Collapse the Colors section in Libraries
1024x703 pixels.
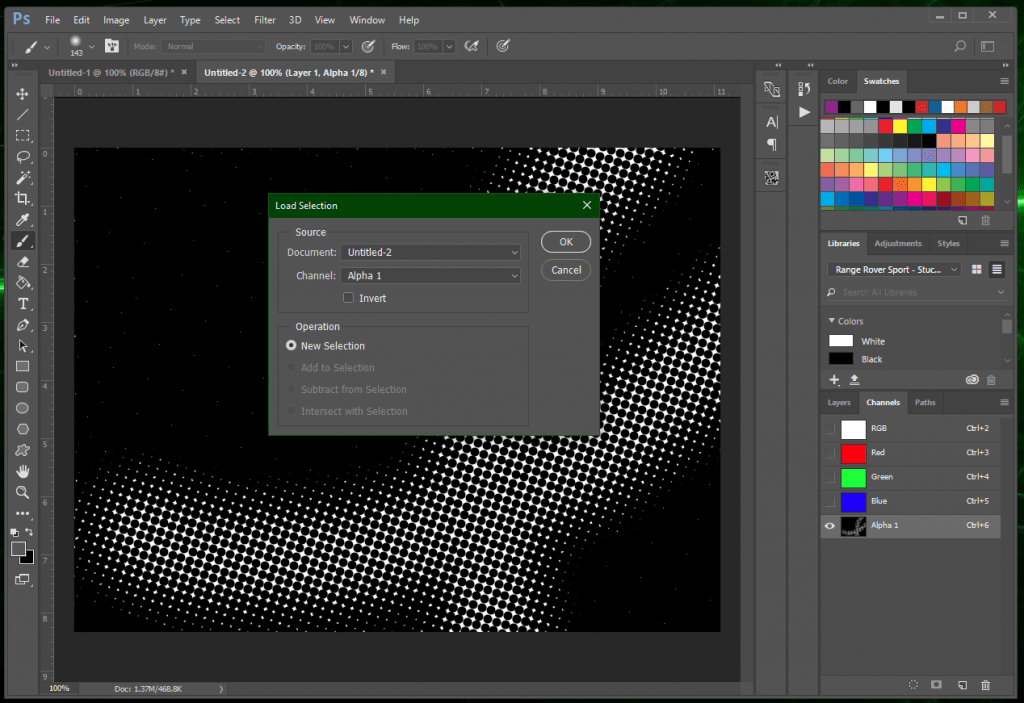click(x=831, y=321)
